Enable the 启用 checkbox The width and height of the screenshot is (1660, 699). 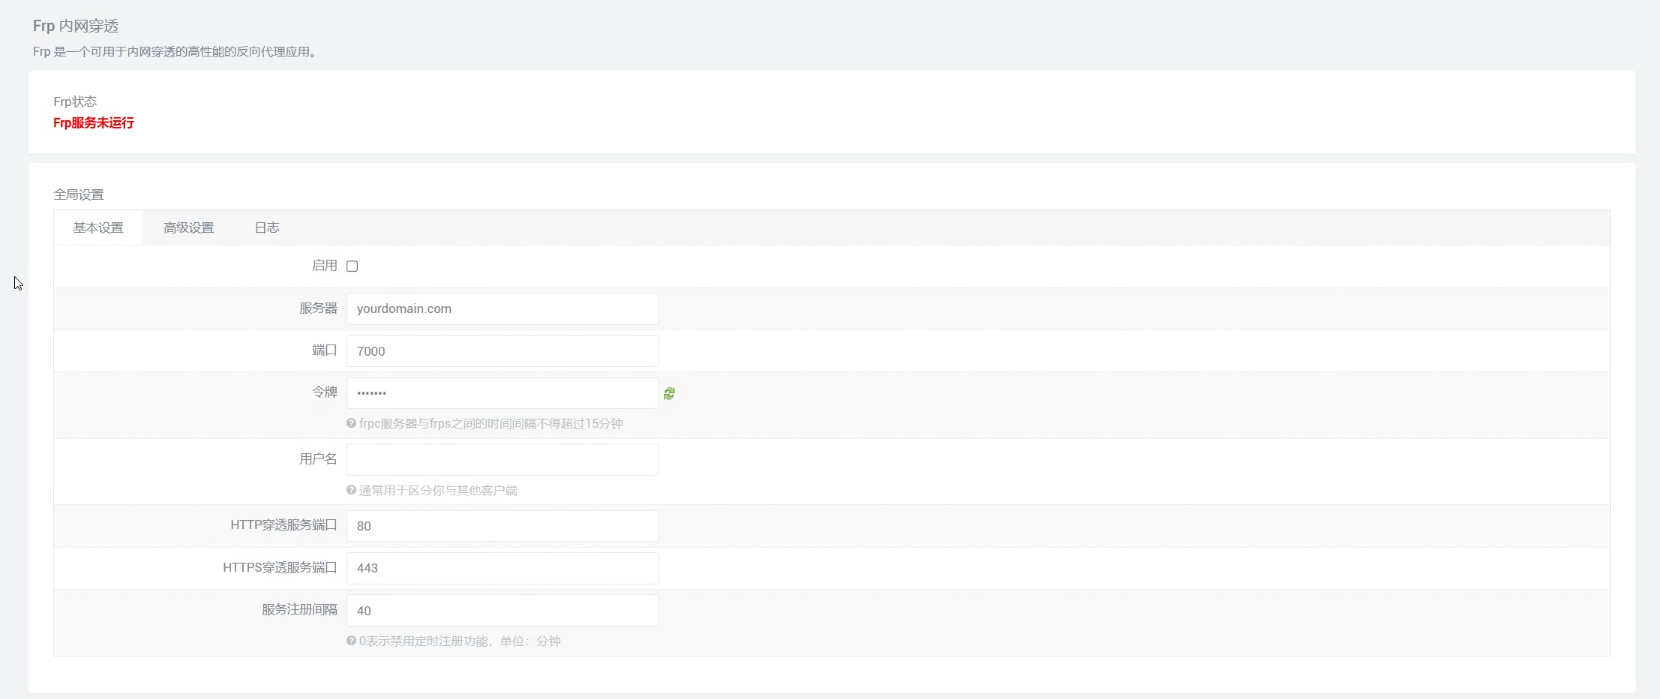point(352,266)
